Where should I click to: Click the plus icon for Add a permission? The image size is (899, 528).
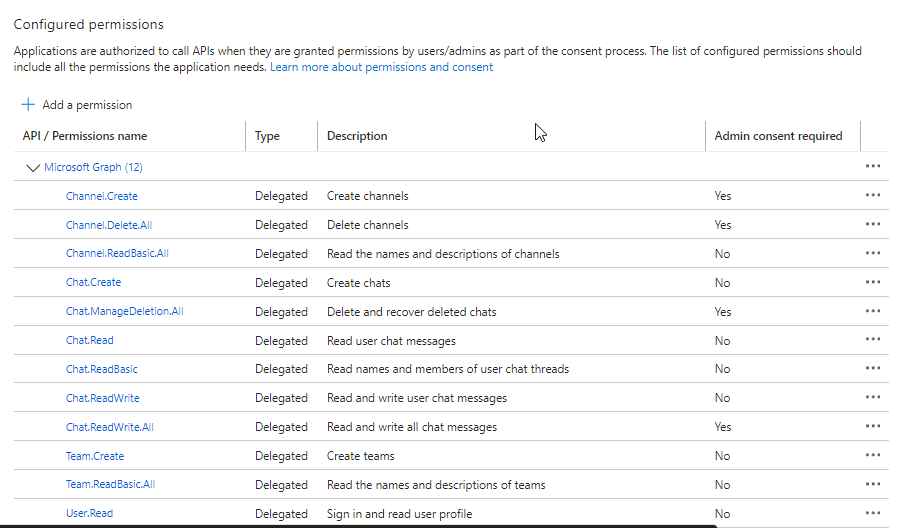(28, 104)
